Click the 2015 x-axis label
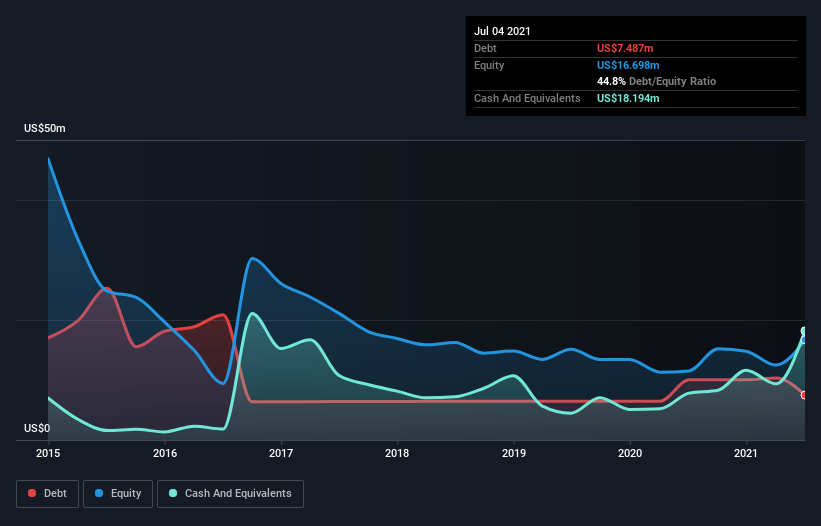This screenshot has width=821, height=526. coord(48,453)
